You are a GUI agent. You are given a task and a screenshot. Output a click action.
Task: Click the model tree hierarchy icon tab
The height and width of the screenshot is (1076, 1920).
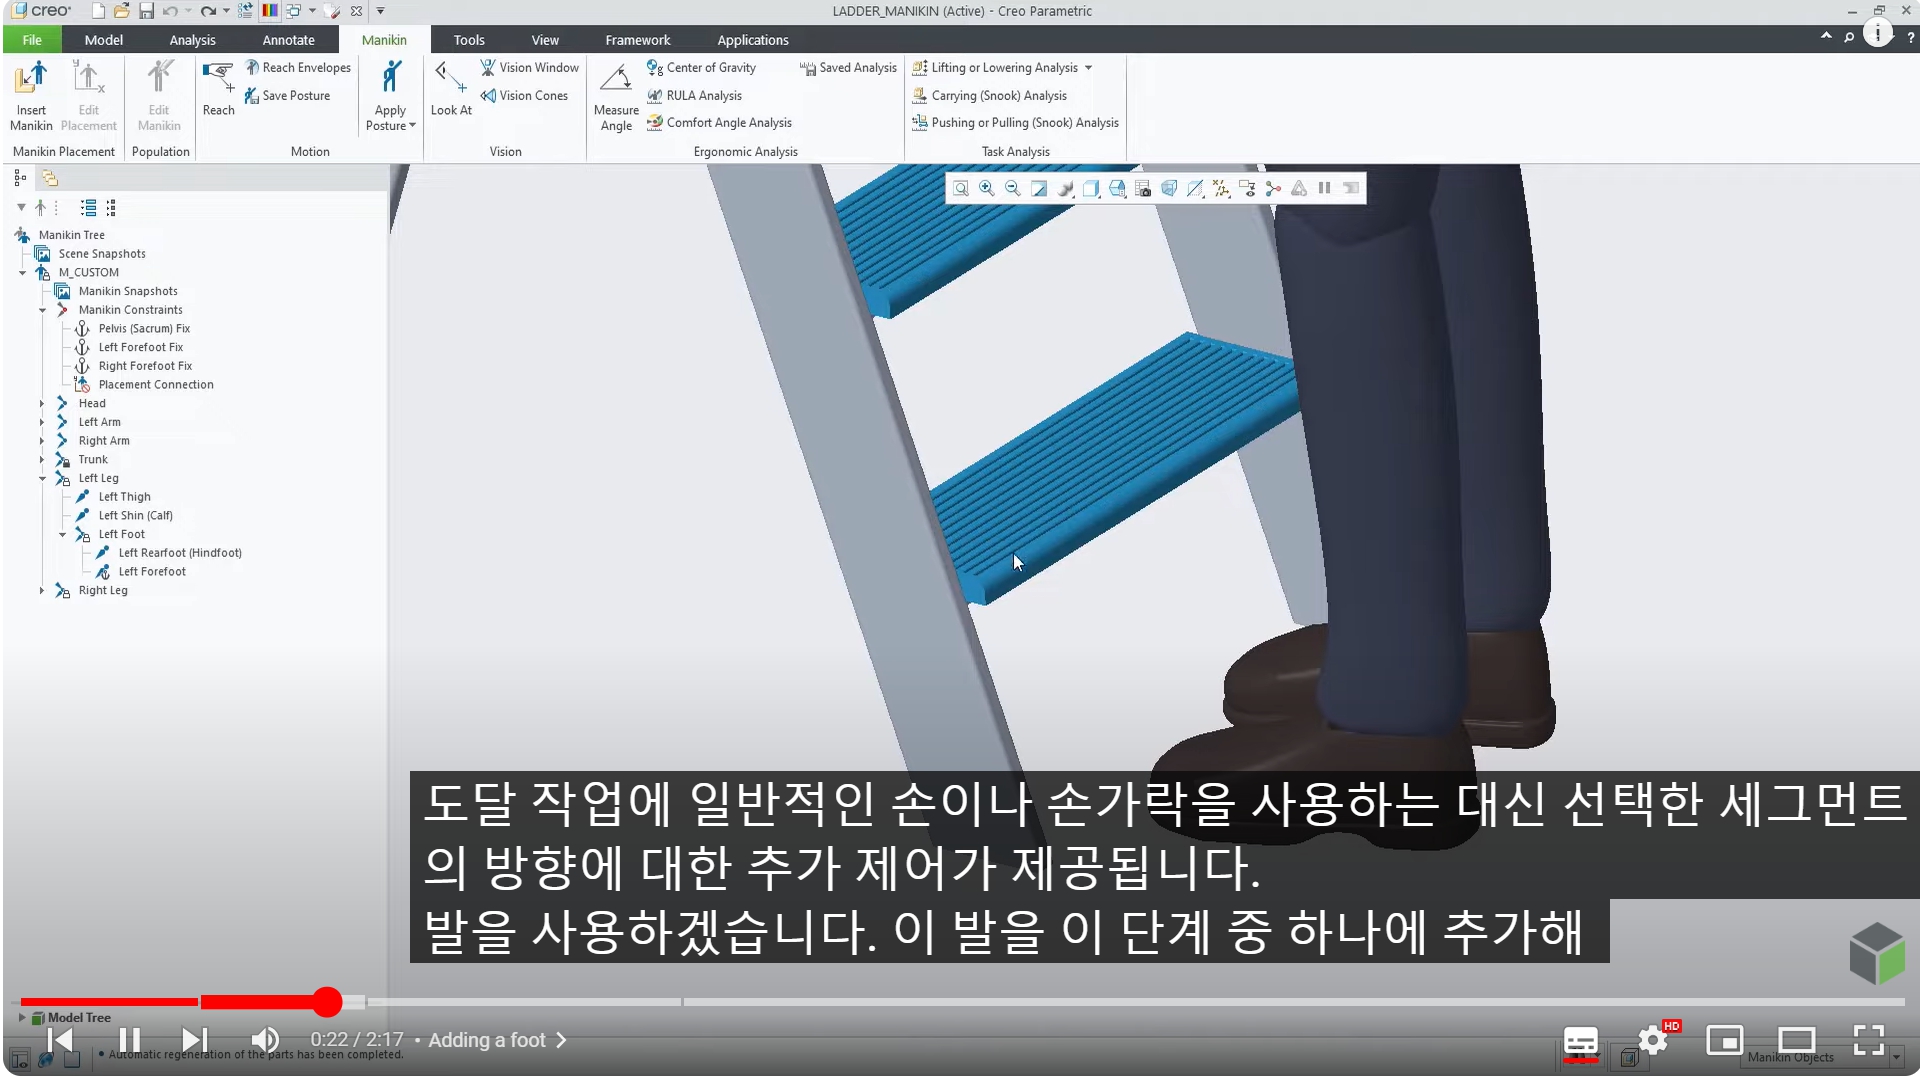coord(20,178)
